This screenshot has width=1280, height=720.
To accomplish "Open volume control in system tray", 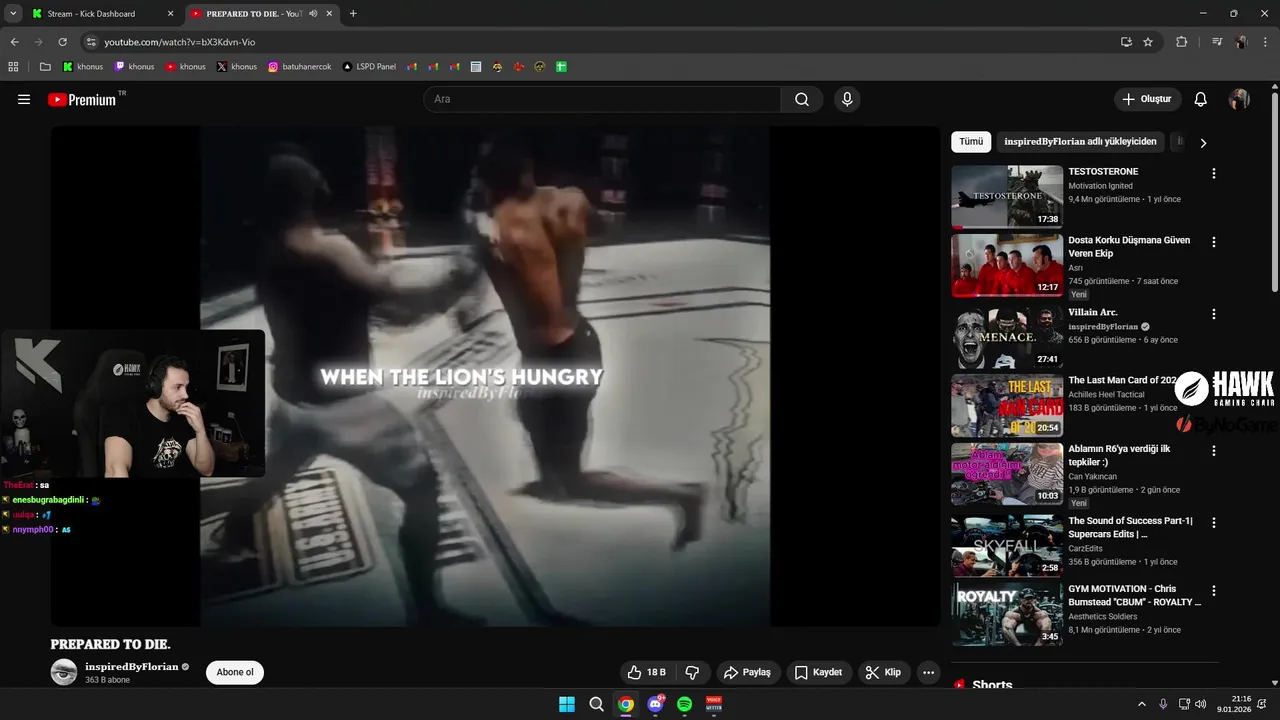I will (1200, 704).
